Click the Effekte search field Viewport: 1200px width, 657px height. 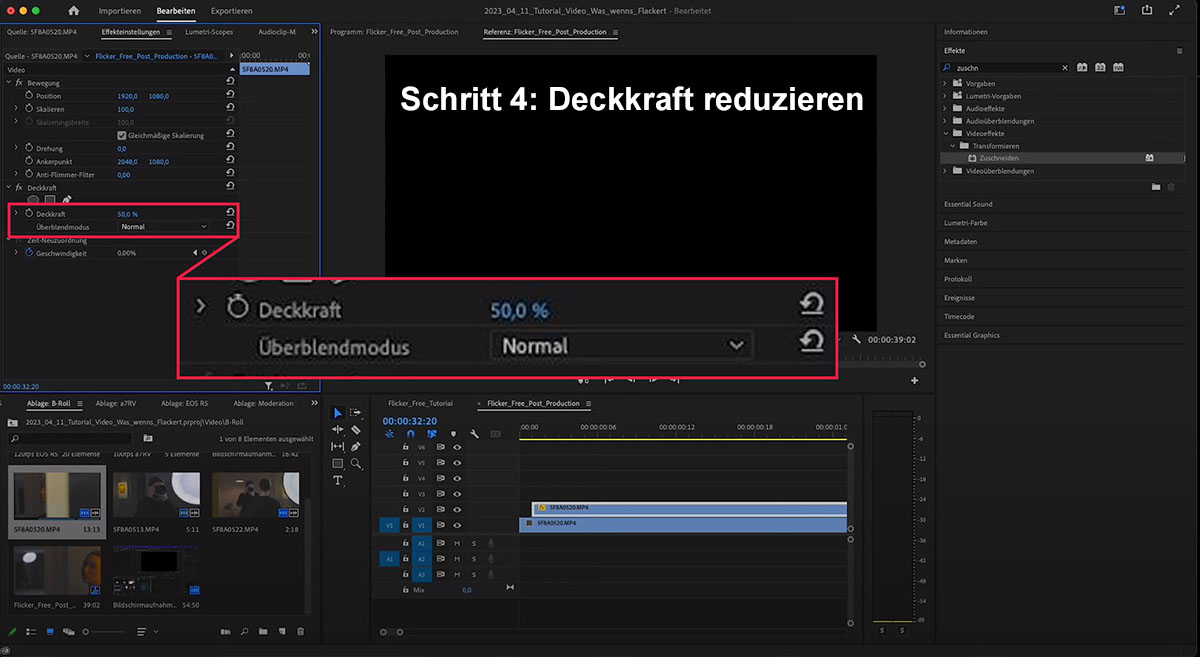point(1005,67)
